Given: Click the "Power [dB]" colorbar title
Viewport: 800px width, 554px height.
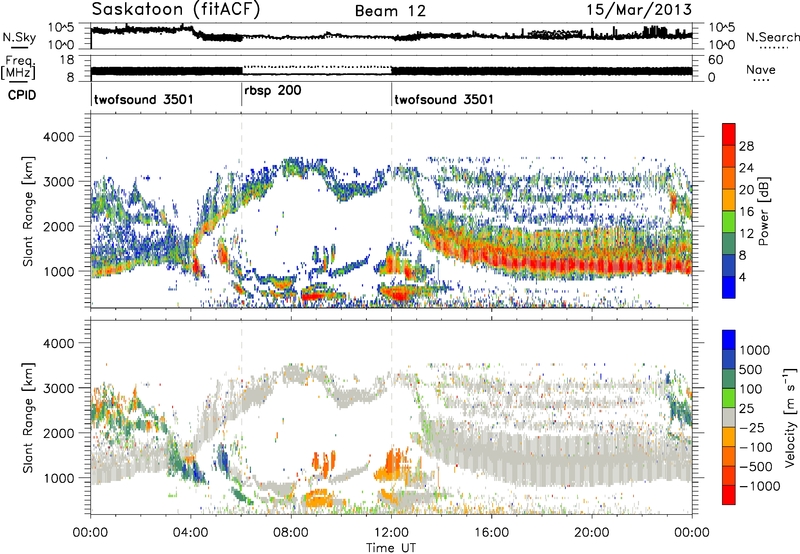Looking at the screenshot, I should tap(764, 211).
